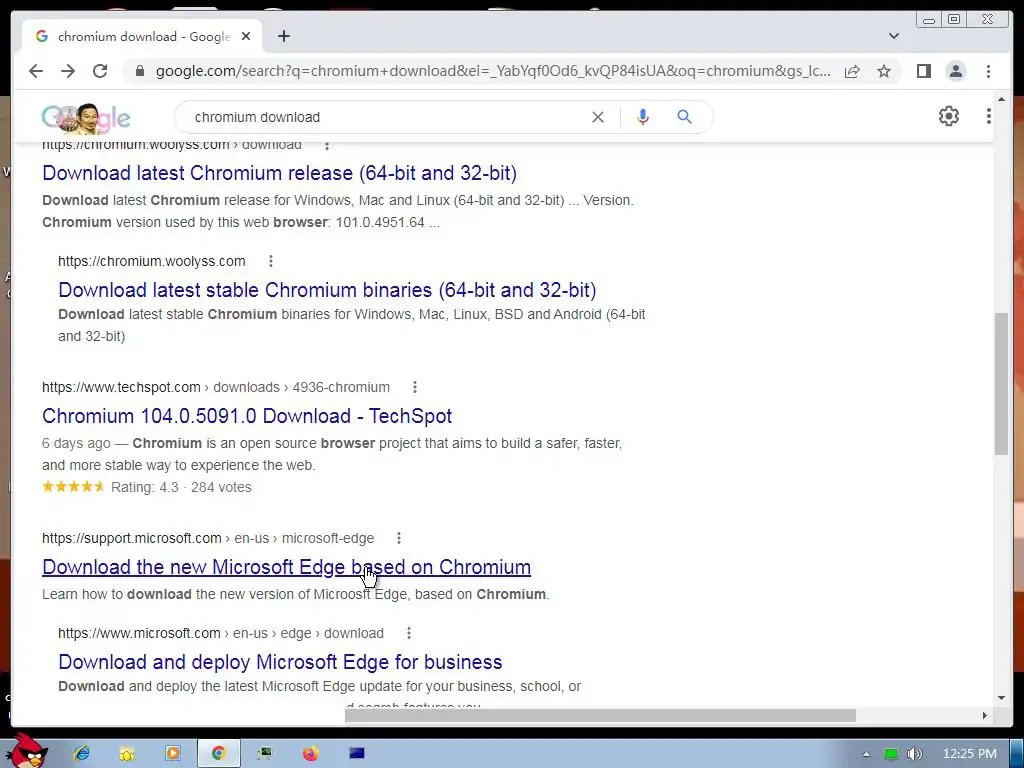The width and height of the screenshot is (1024, 768).
Task: Go back using the browser back arrow
Action: pos(36,71)
